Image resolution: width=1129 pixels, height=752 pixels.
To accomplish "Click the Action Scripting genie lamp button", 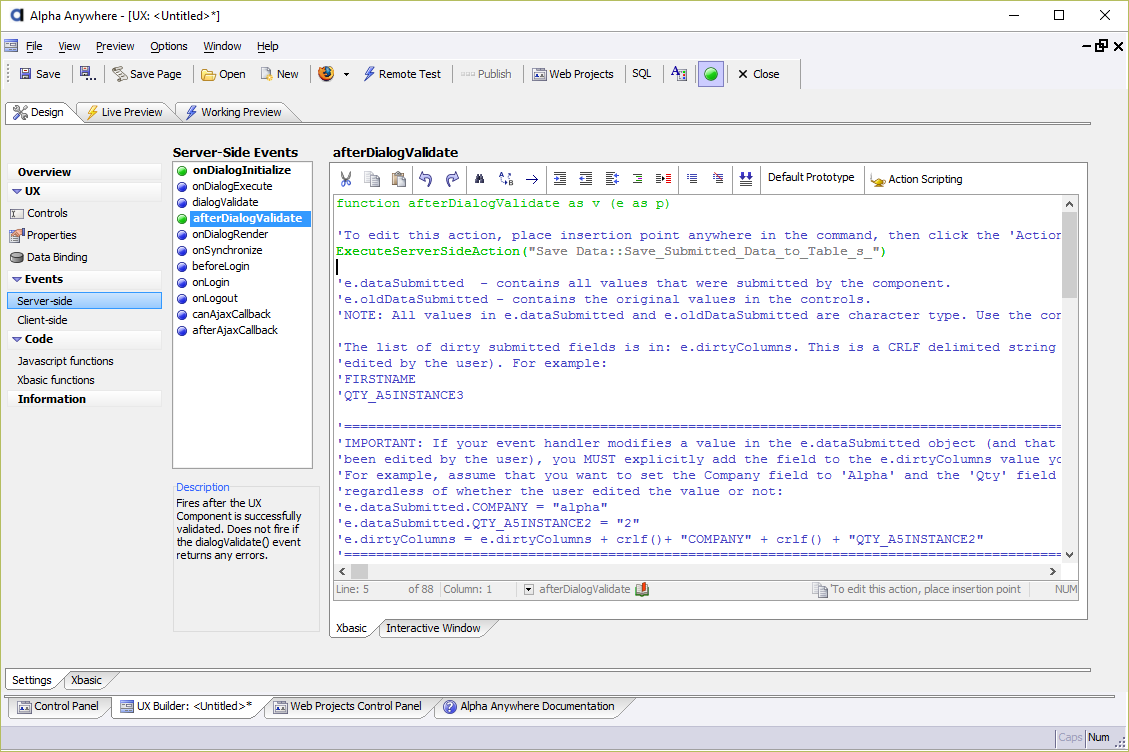I will tap(916, 179).
